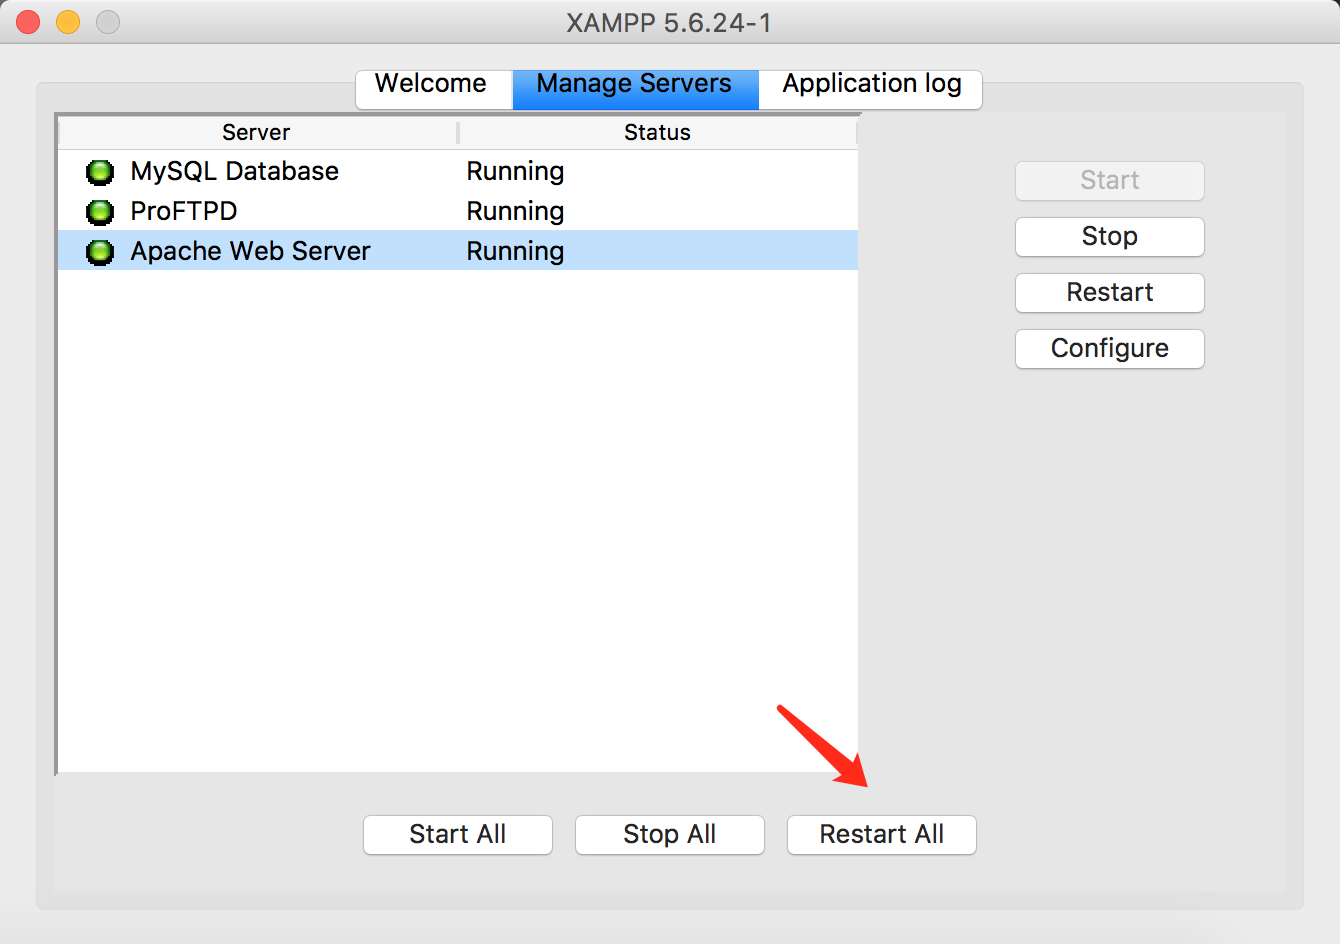Click the Status column header

point(658,132)
